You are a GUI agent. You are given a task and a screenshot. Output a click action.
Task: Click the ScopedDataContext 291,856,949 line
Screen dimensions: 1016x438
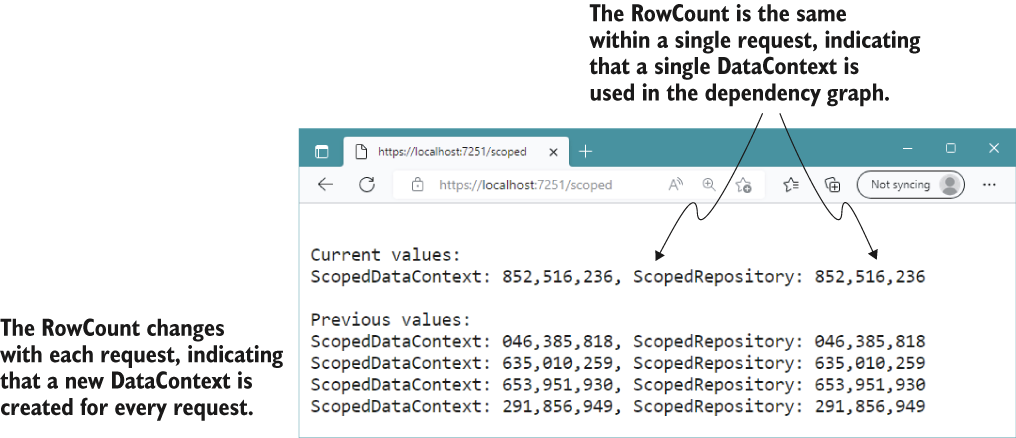(x=618, y=407)
